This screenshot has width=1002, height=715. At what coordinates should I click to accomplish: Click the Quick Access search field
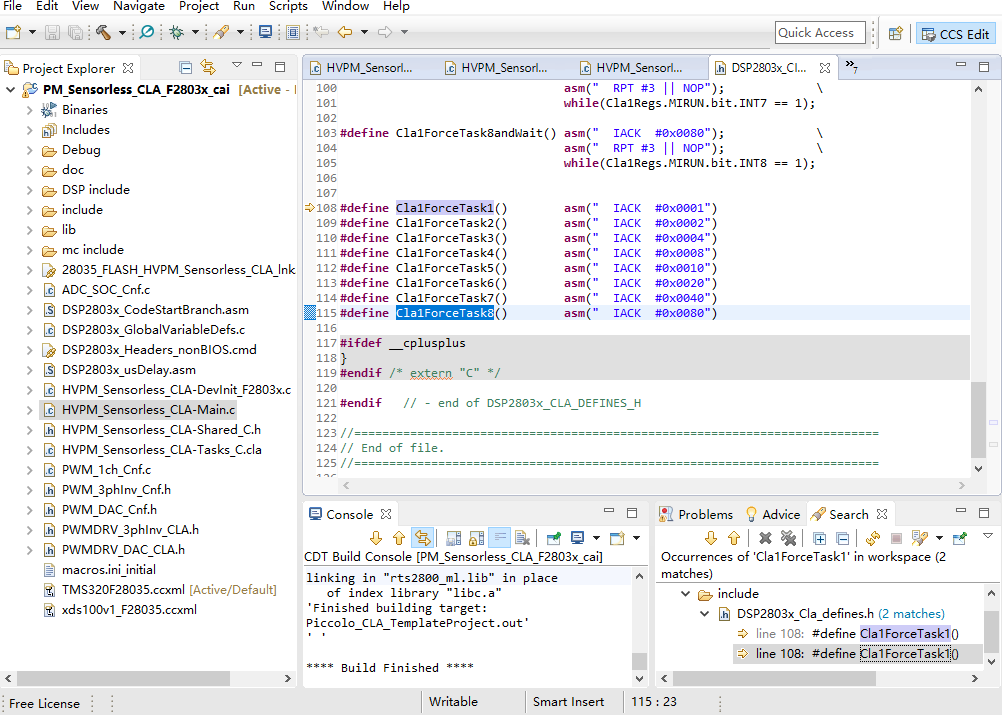[821, 33]
